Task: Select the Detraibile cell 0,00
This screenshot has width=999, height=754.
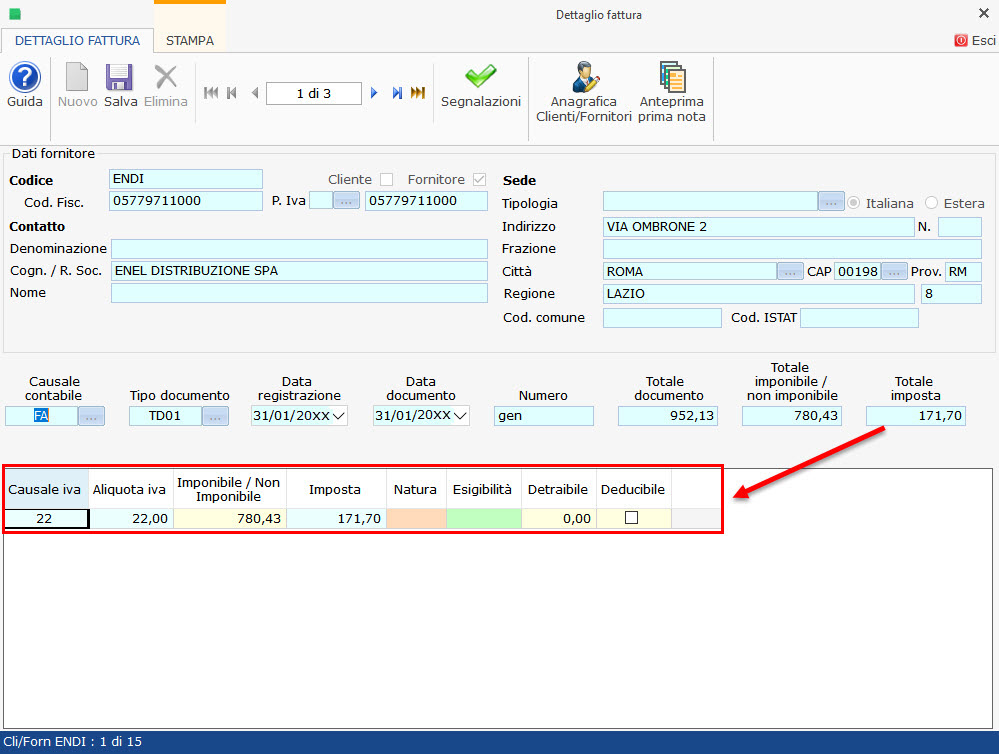Action: click(559, 518)
